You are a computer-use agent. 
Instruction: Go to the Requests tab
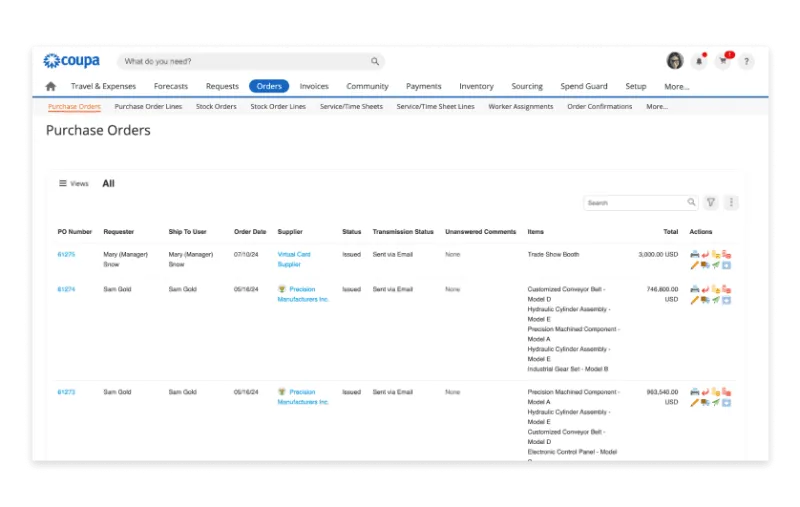222,86
